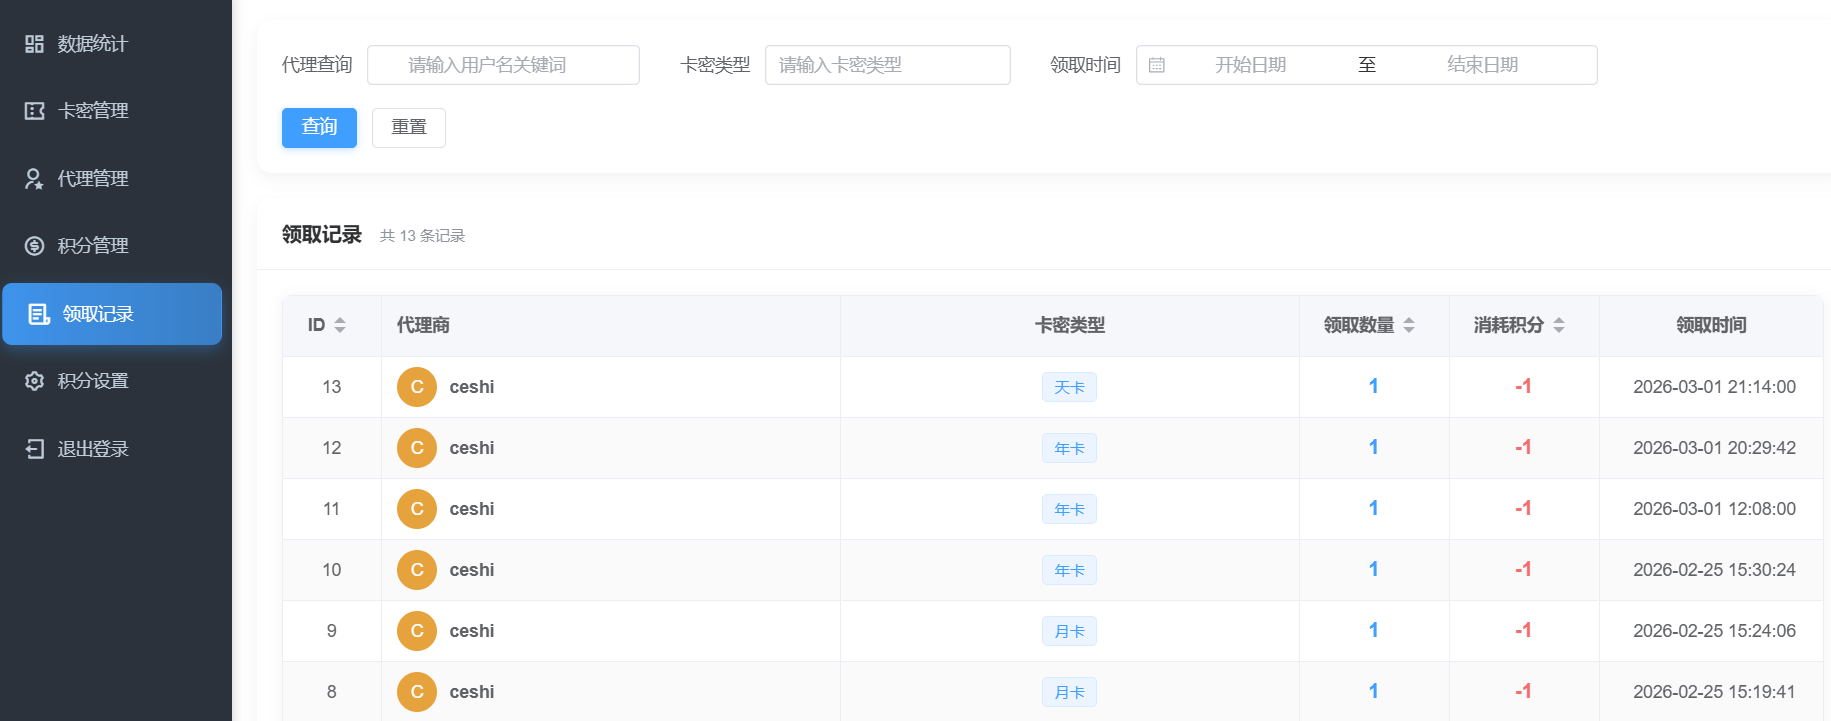Open the 领取记录 menu item
This screenshot has height=721, width=1831.
click(x=112, y=314)
